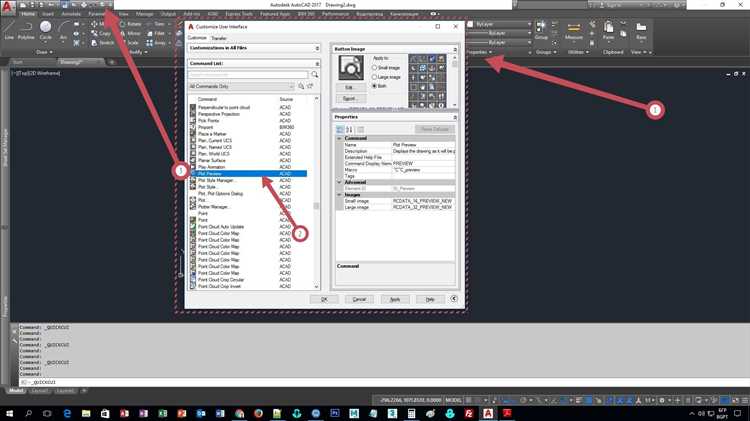The image size is (750, 421).
Task: Click the Fillet tool in the Modify panel
Action: 155,33
